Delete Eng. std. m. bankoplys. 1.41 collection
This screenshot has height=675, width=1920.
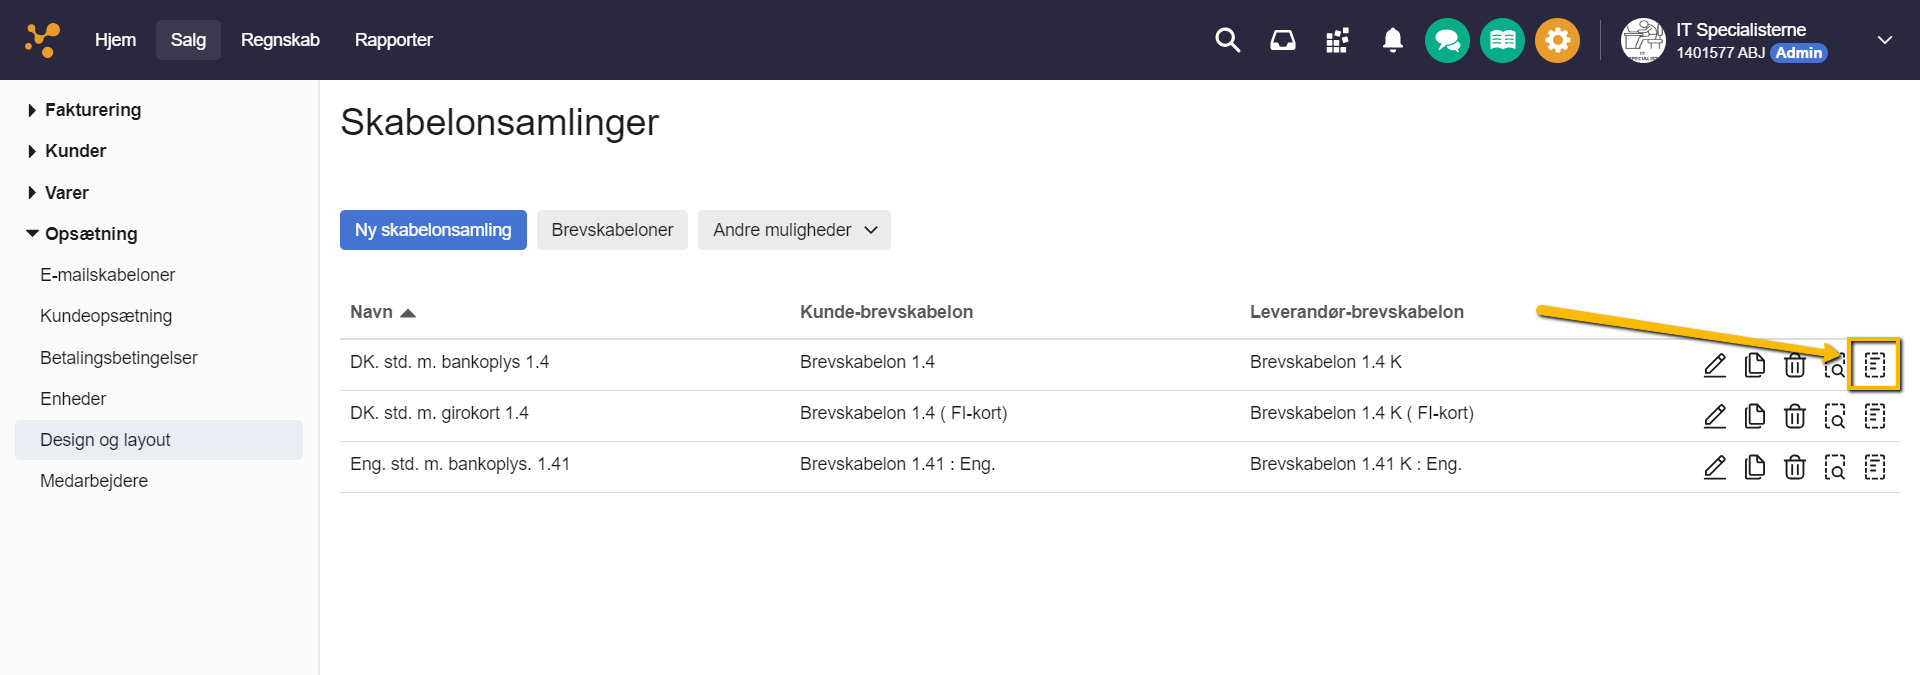pos(1795,467)
